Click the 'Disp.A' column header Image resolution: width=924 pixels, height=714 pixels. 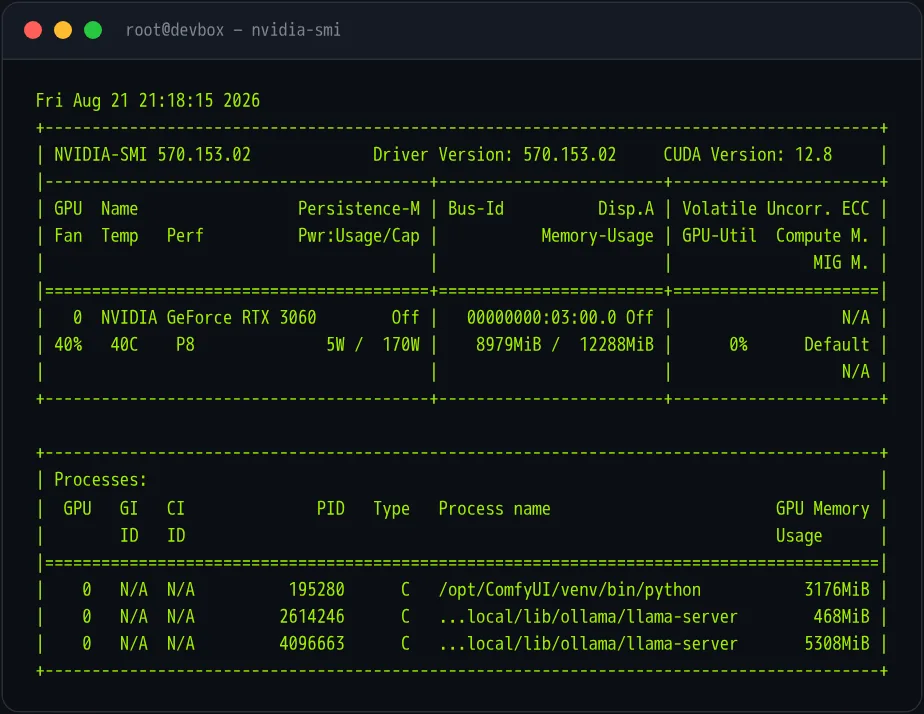626,209
